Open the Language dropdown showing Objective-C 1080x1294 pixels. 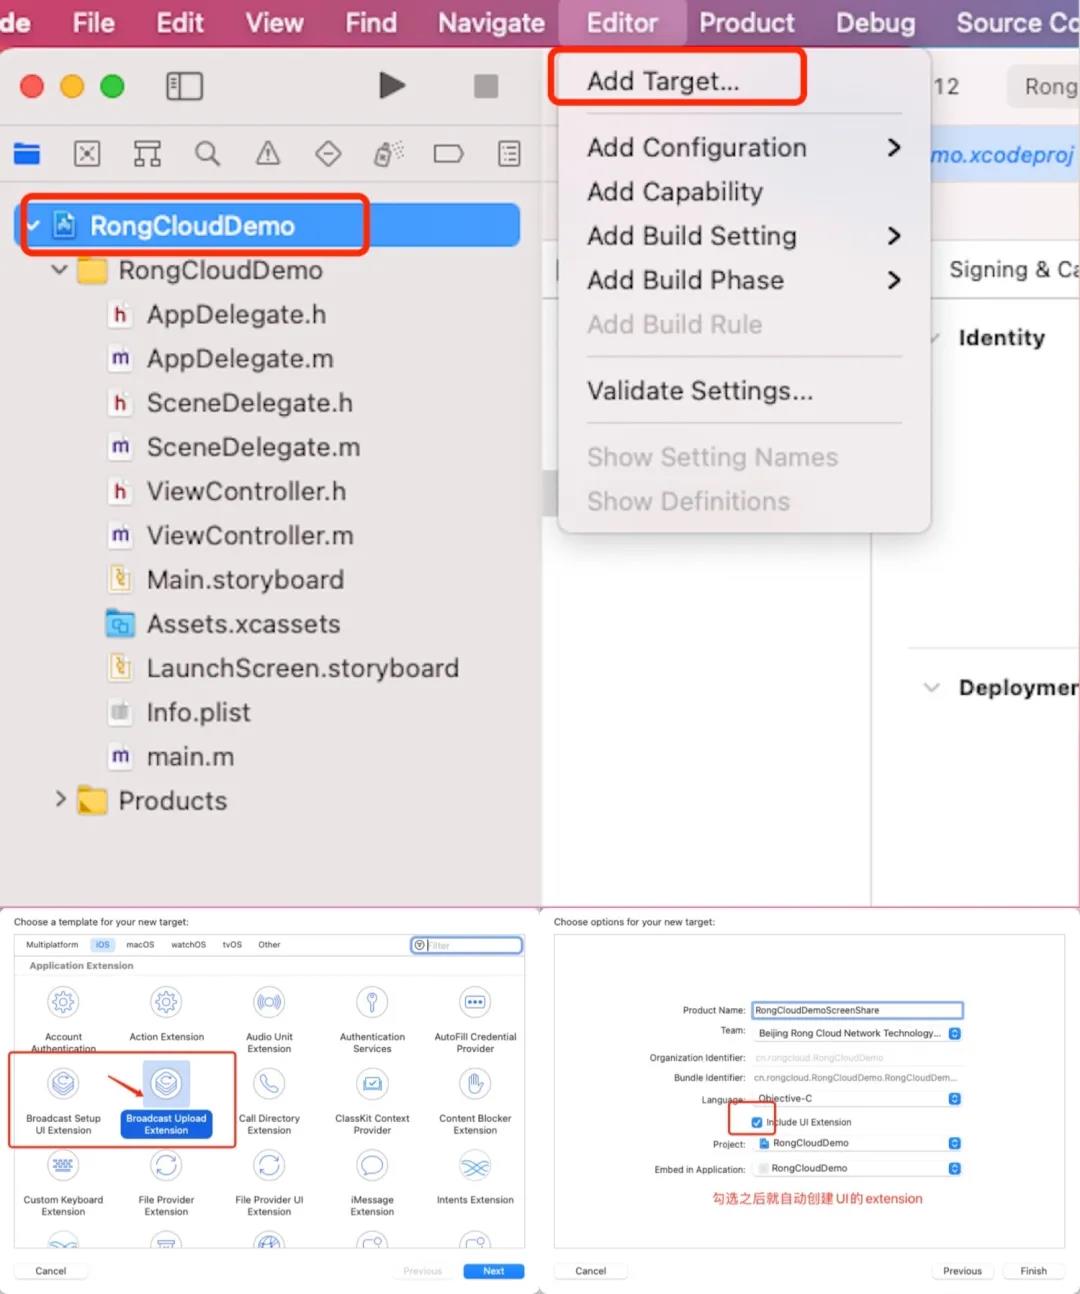pos(858,1098)
